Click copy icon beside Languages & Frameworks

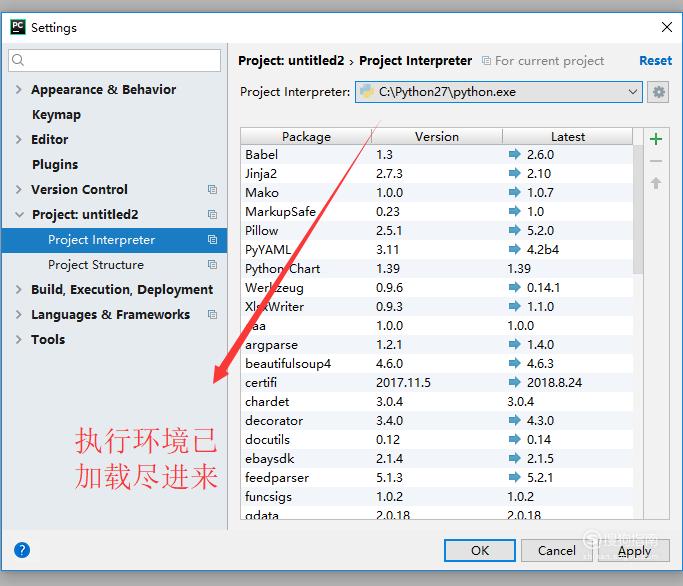212,315
